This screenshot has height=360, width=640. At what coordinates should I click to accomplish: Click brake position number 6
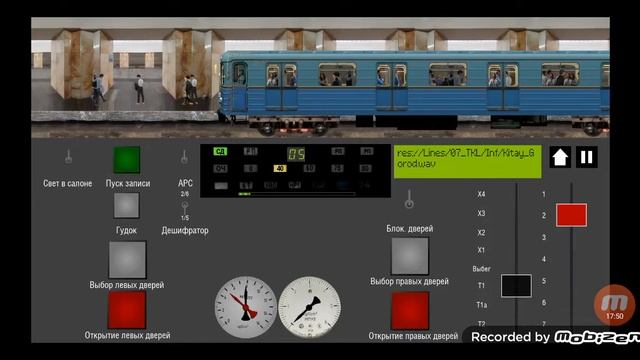click(544, 302)
